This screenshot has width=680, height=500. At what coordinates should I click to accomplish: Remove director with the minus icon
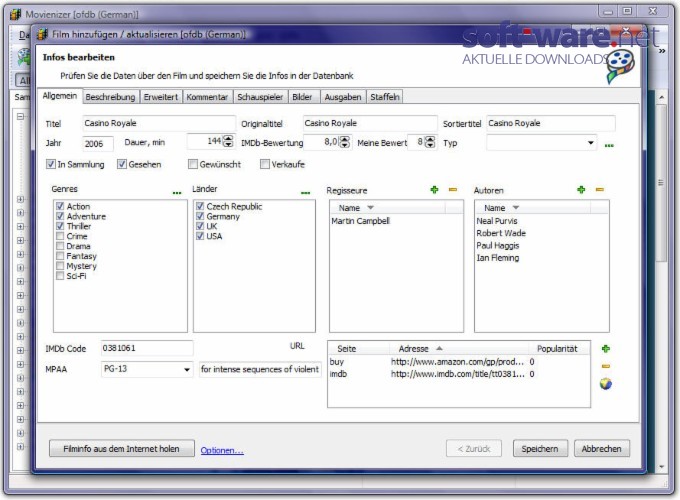[453, 190]
